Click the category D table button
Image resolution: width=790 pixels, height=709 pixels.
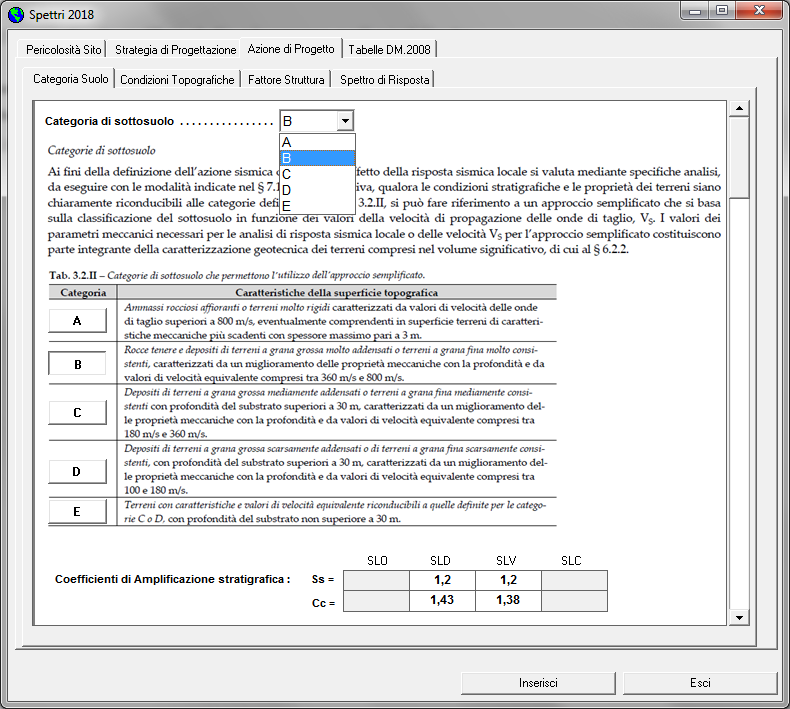click(77, 471)
